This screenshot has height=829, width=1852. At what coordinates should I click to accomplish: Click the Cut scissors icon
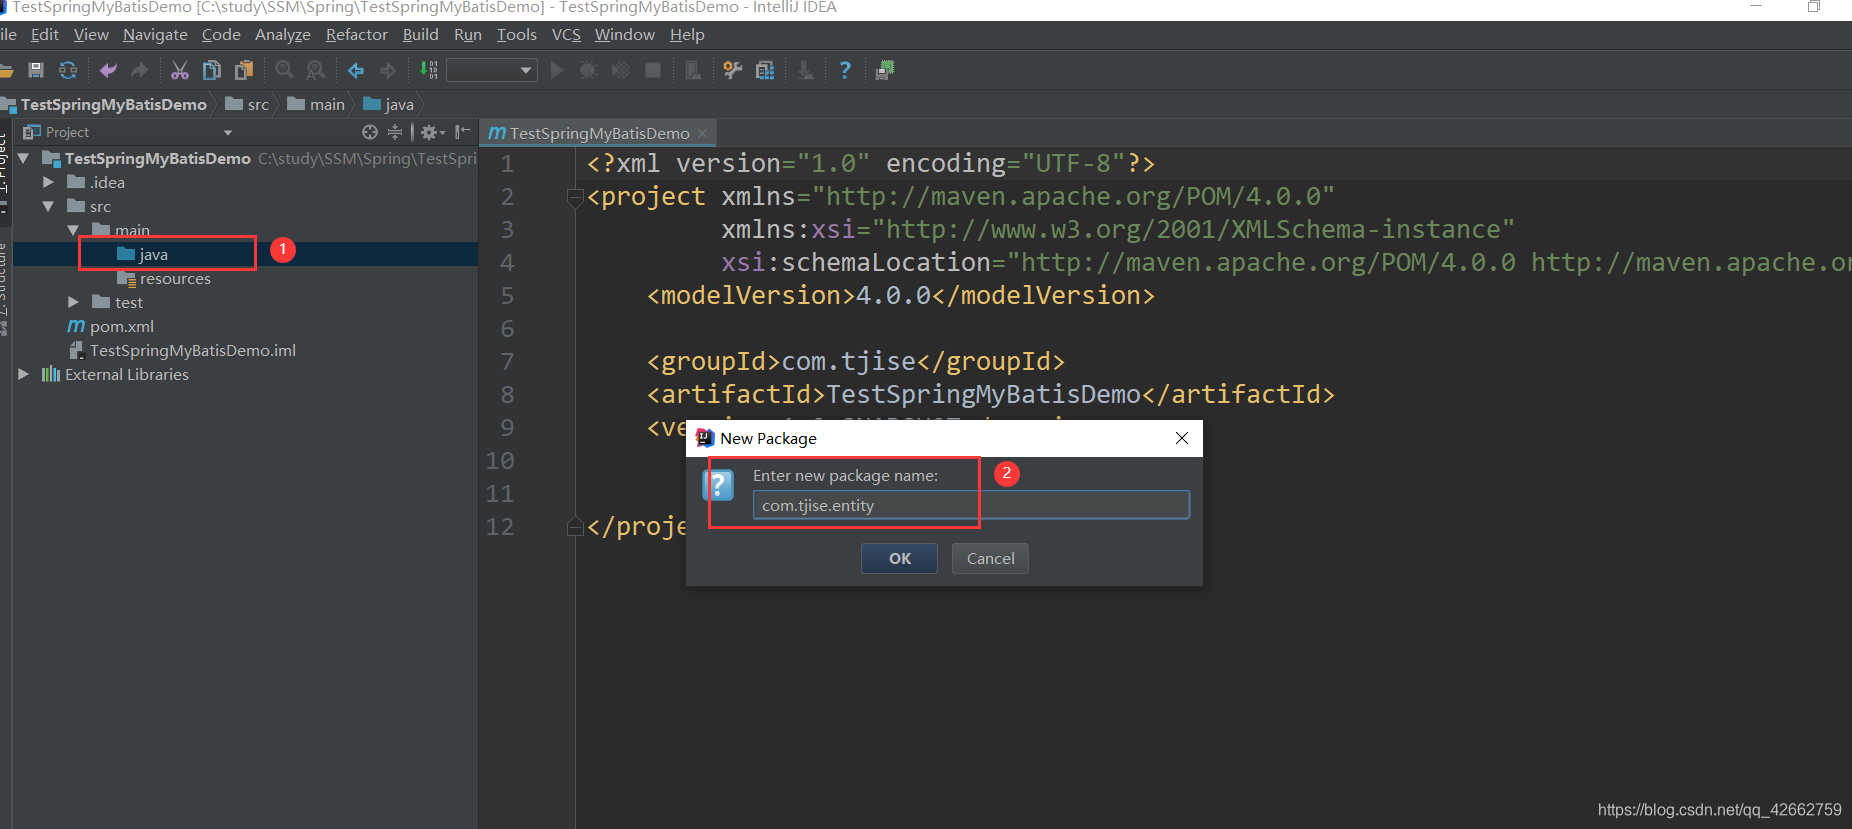pos(180,70)
